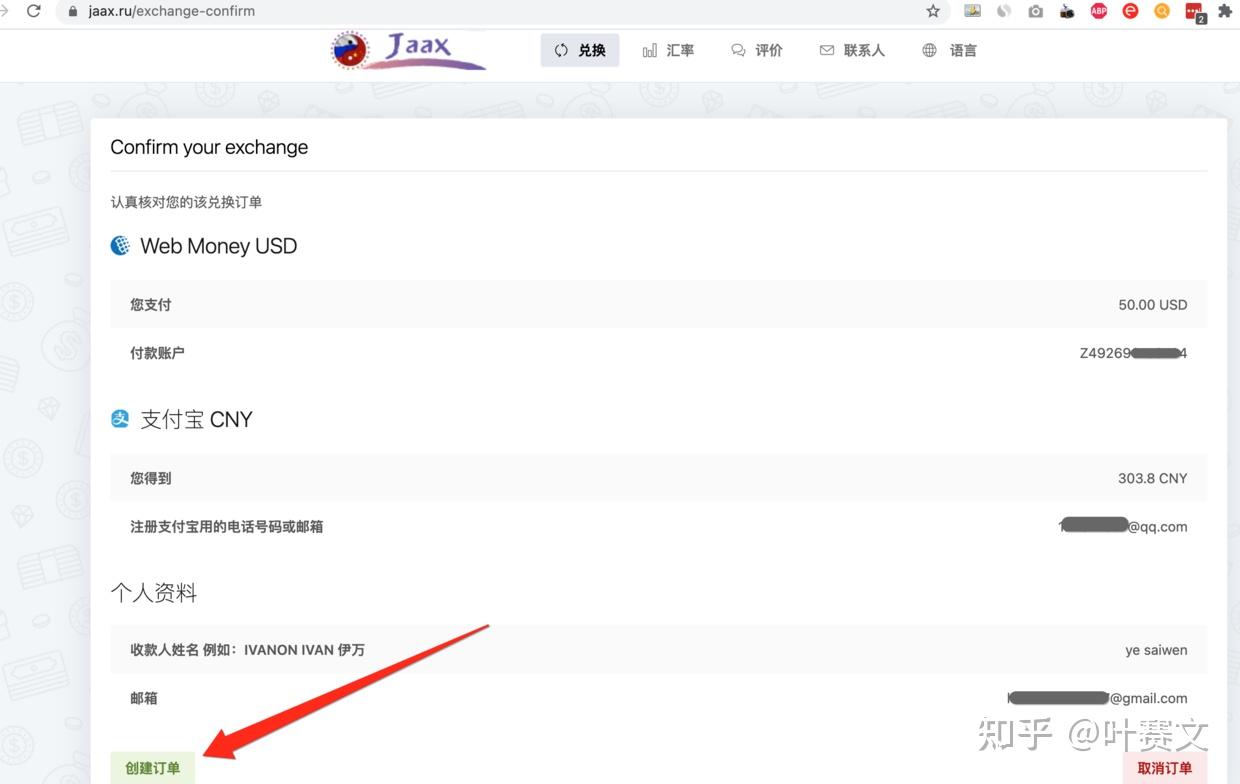Open the 汇率 rates tab
The width and height of the screenshot is (1240, 784).
pyautogui.click(x=668, y=50)
